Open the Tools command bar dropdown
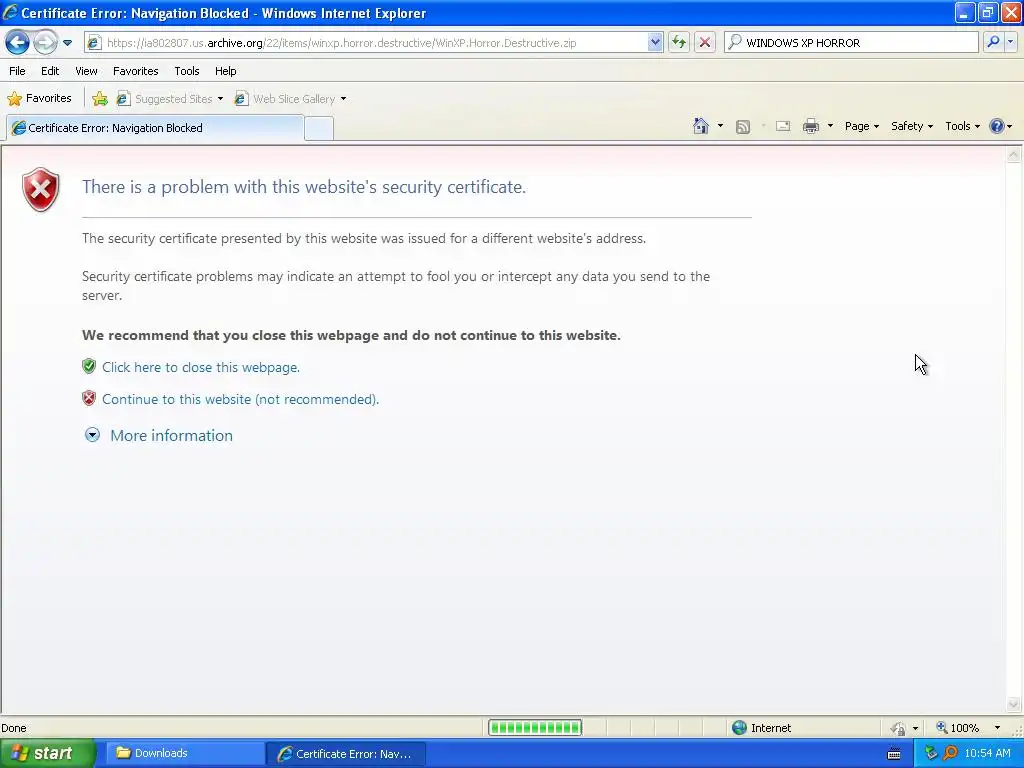This screenshot has height=768, width=1024. pos(963,127)
